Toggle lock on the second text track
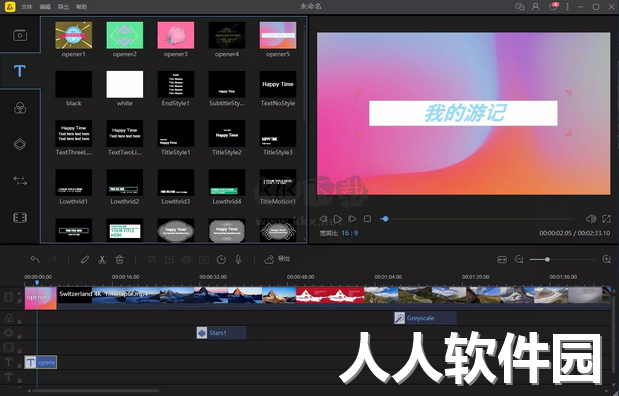 (x=19, y=380)
